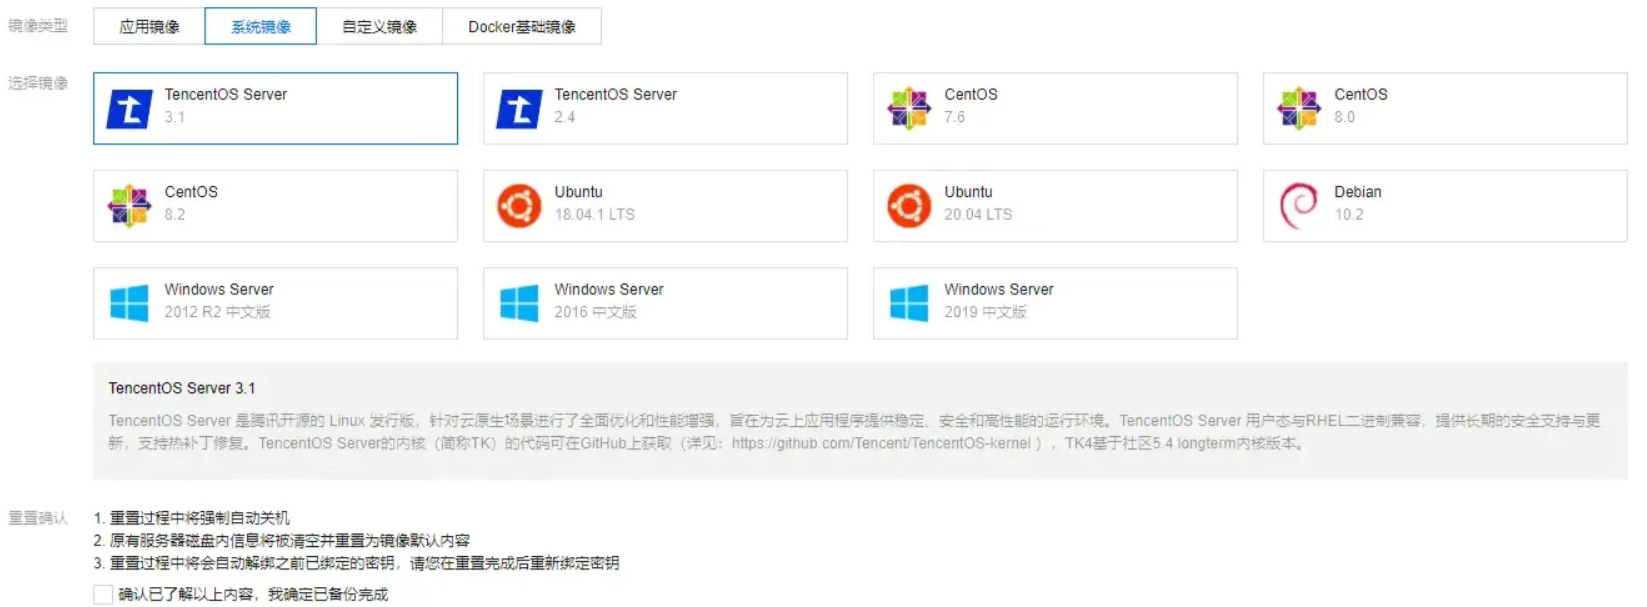Open the Docker基础镜像 tab
The height and width of the screenshot is (607, 1647).
pyautogui.click(x=521, y=27)
